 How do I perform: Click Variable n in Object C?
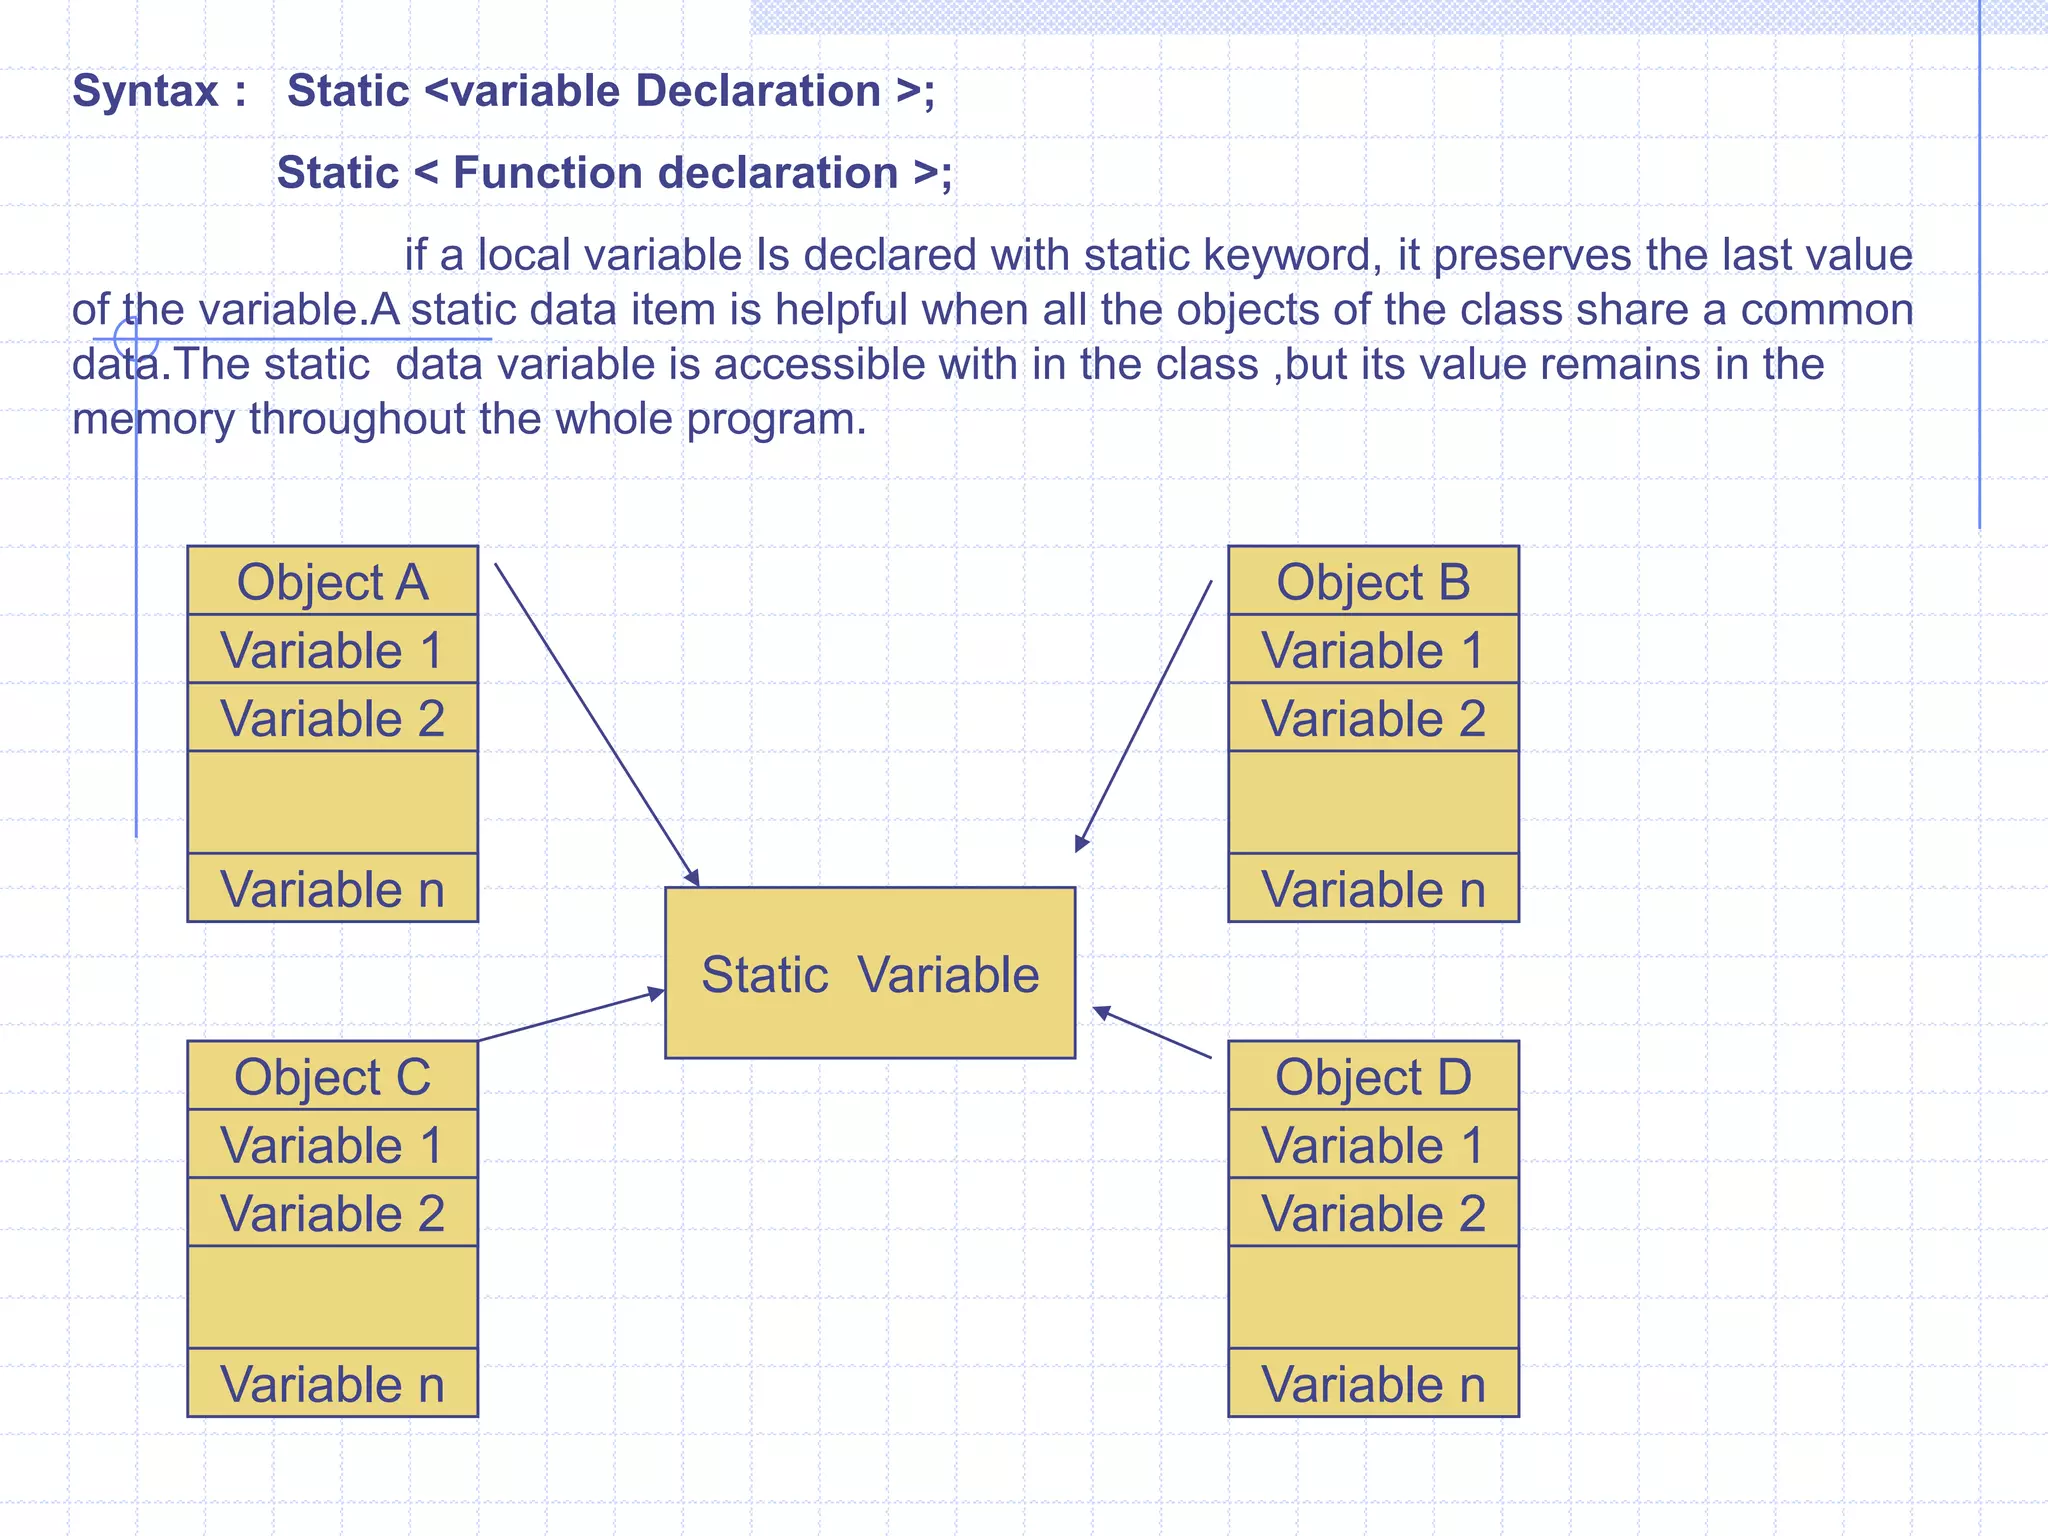click(x=332, y=1383)
